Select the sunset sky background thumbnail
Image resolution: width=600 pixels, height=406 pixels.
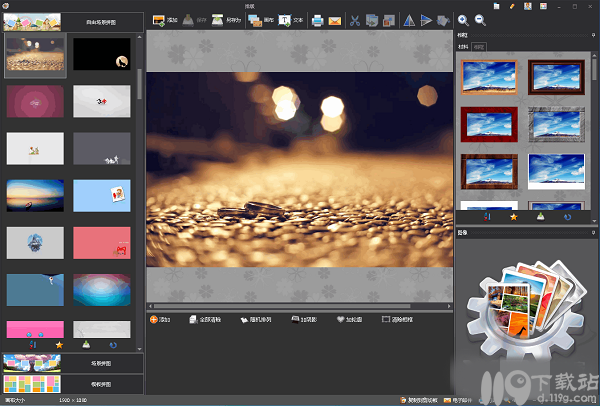tap(35, 196)
